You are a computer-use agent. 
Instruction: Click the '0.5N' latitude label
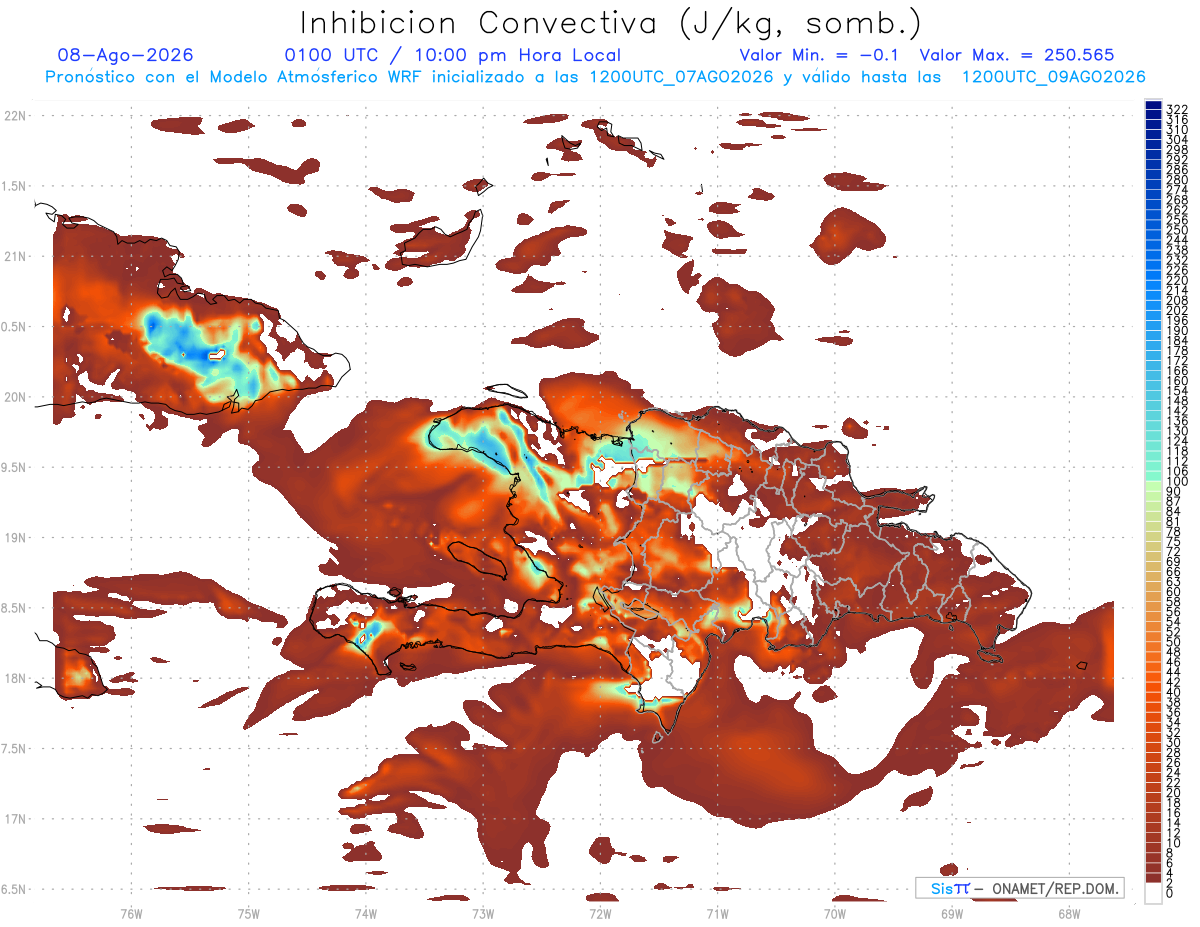pyautogui.click(x=15, y=327)
